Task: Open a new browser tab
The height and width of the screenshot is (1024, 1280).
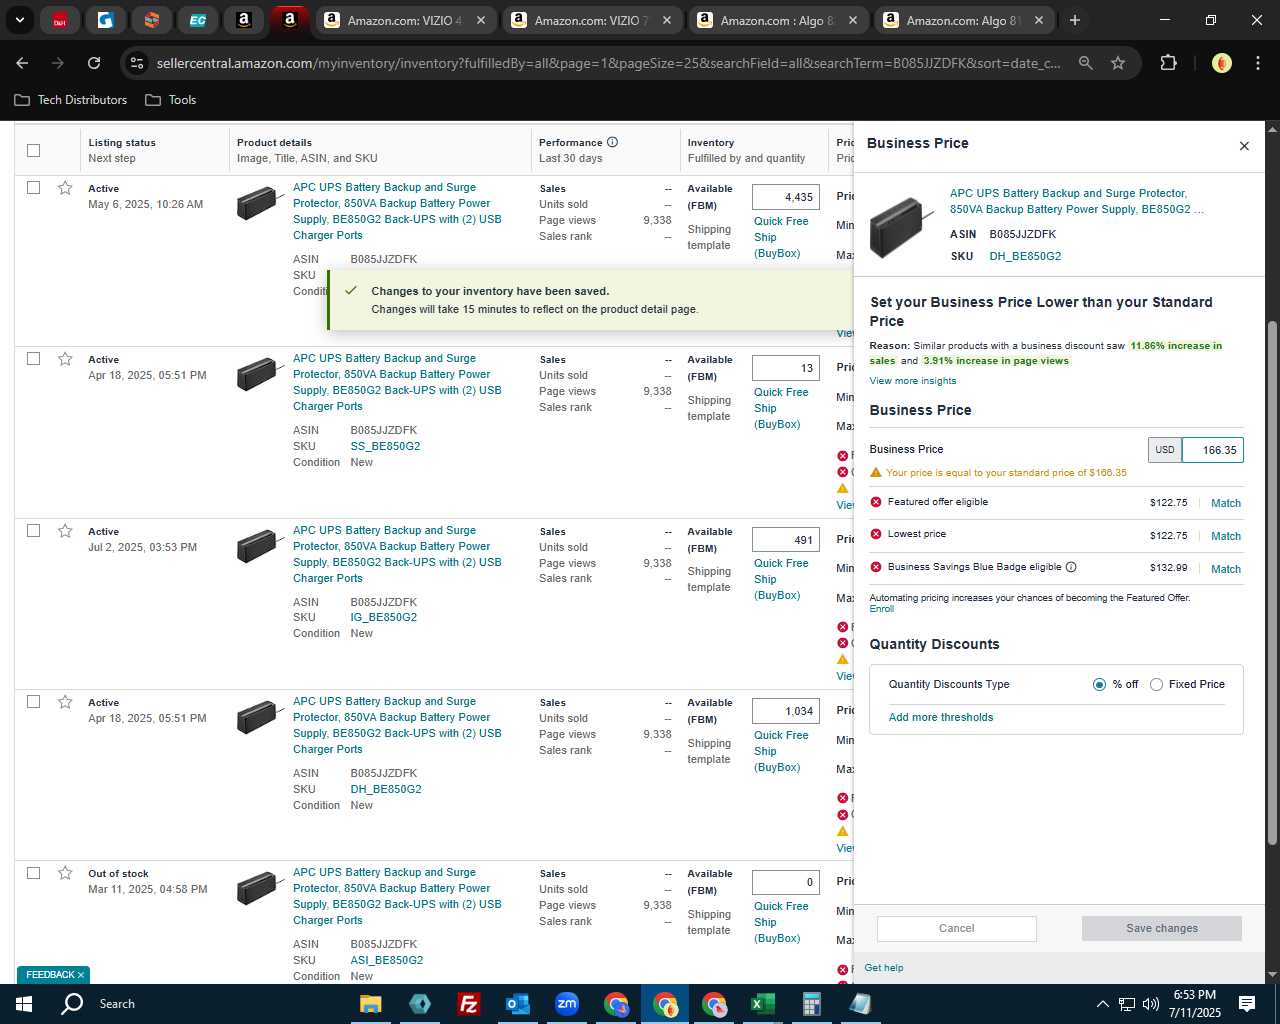Action: click(x=1074, y=20)
